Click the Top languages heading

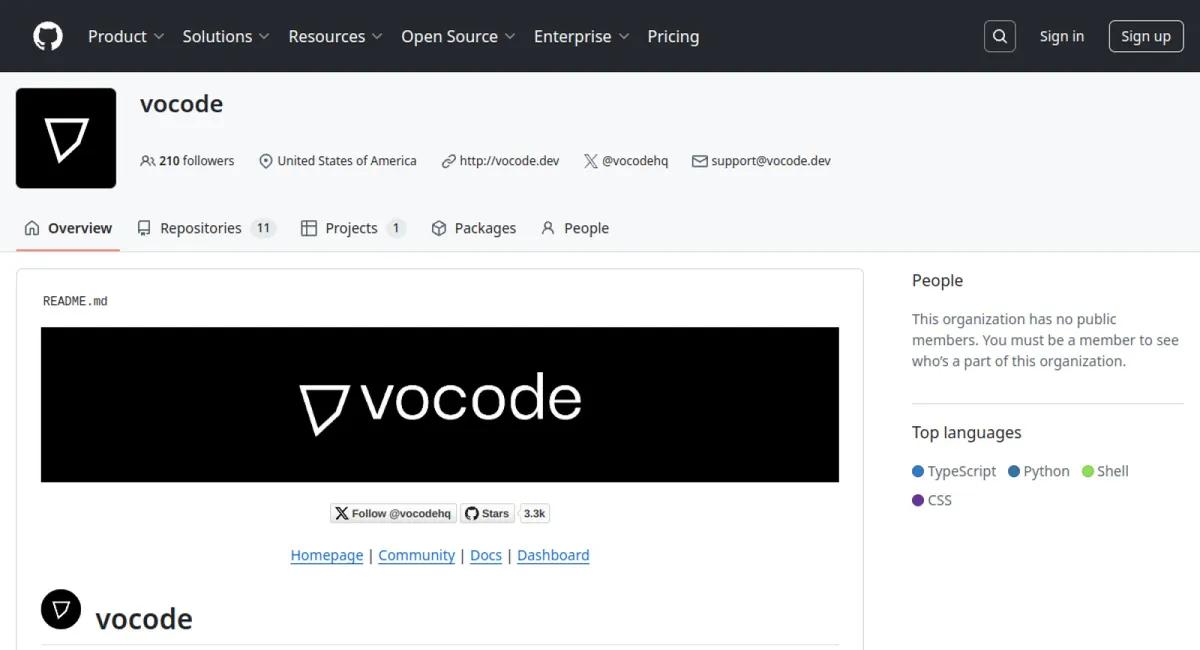967,433
